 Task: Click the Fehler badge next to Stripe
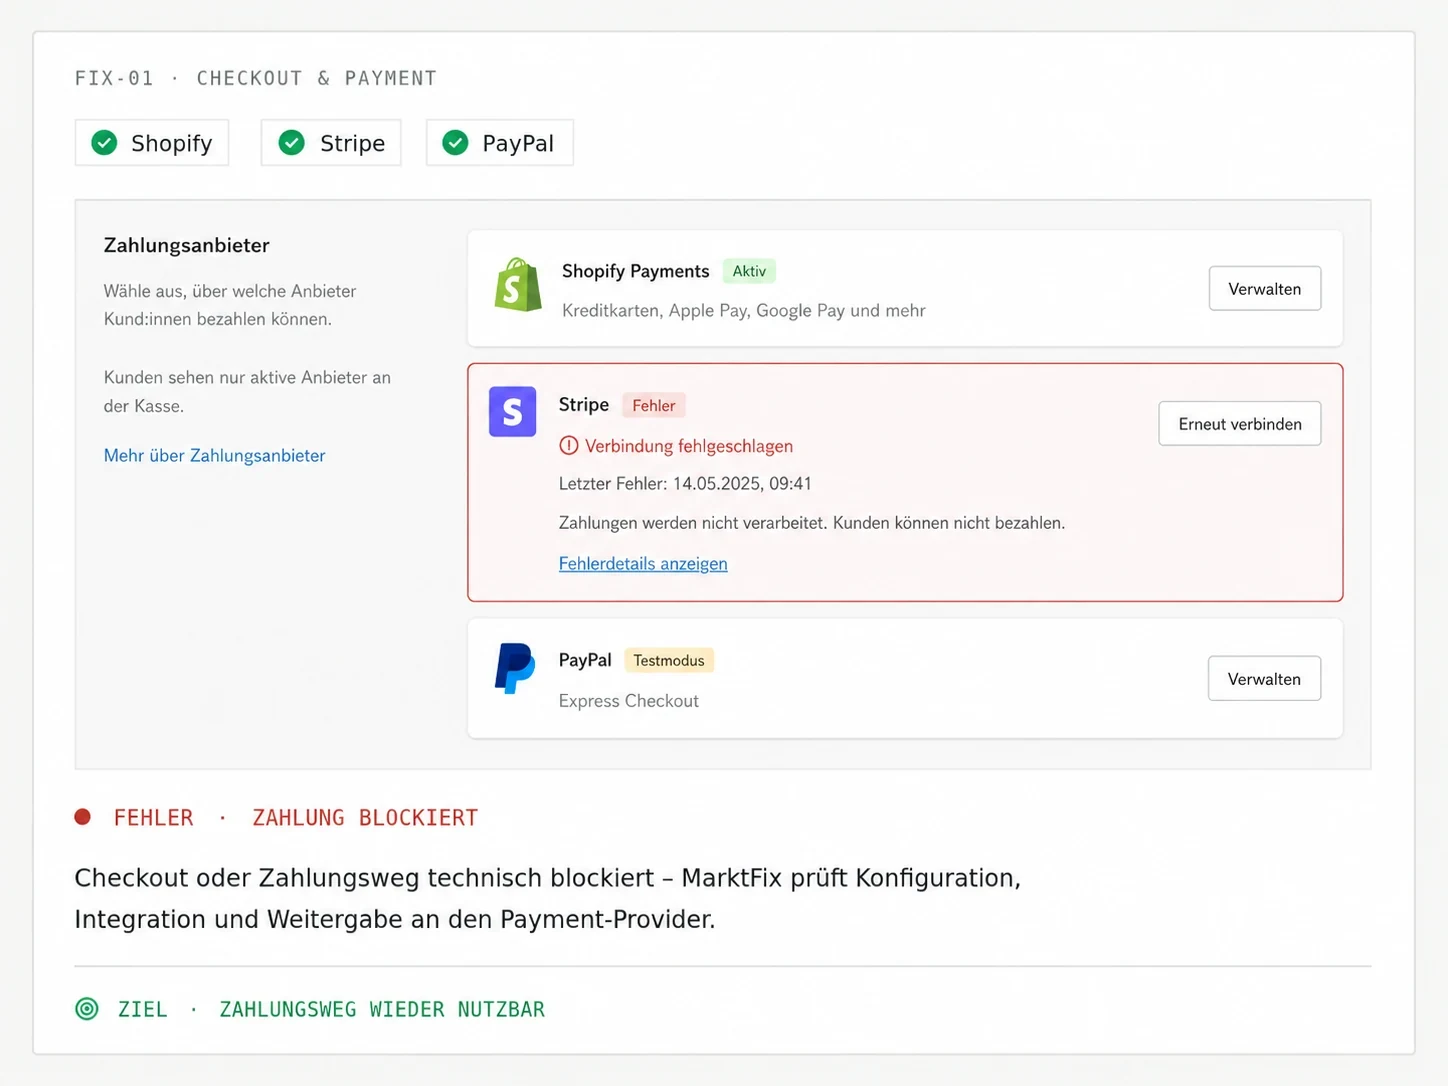click(654, 405)
